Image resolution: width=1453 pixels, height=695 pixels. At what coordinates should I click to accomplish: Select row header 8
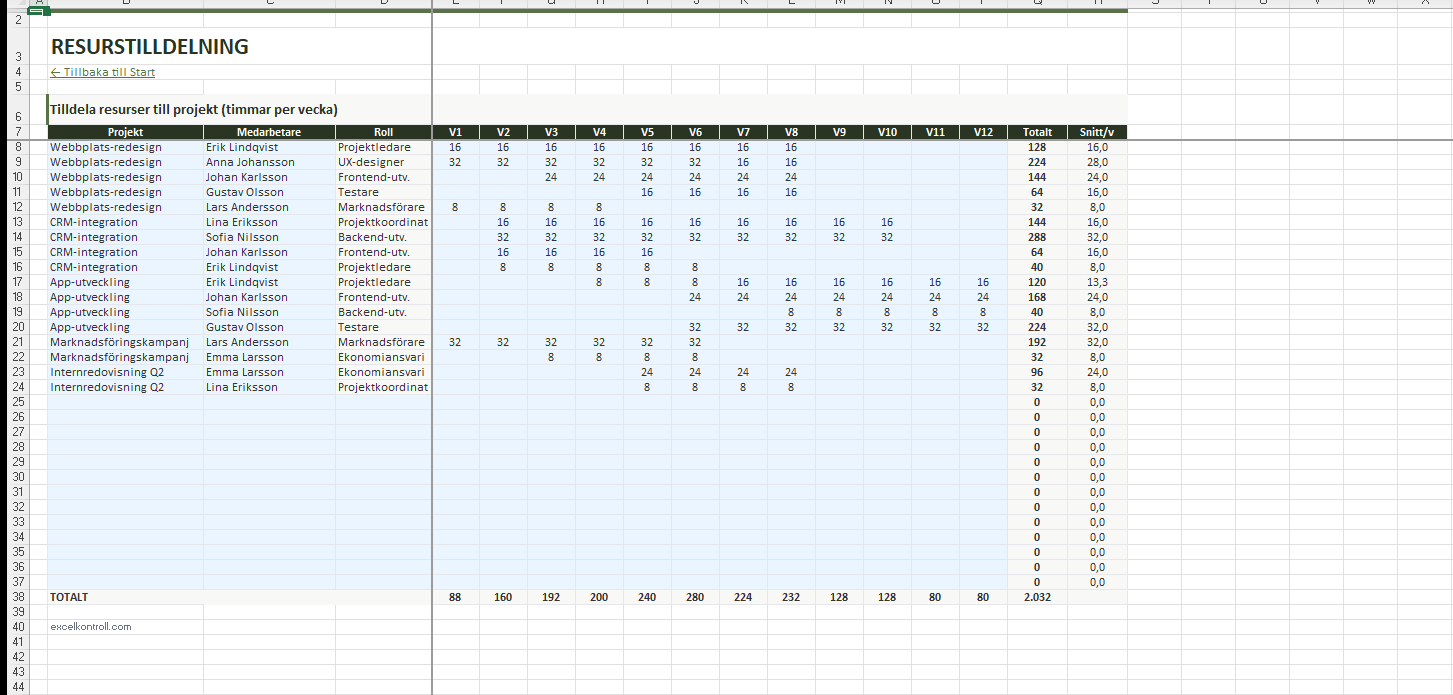click(16, 147)
